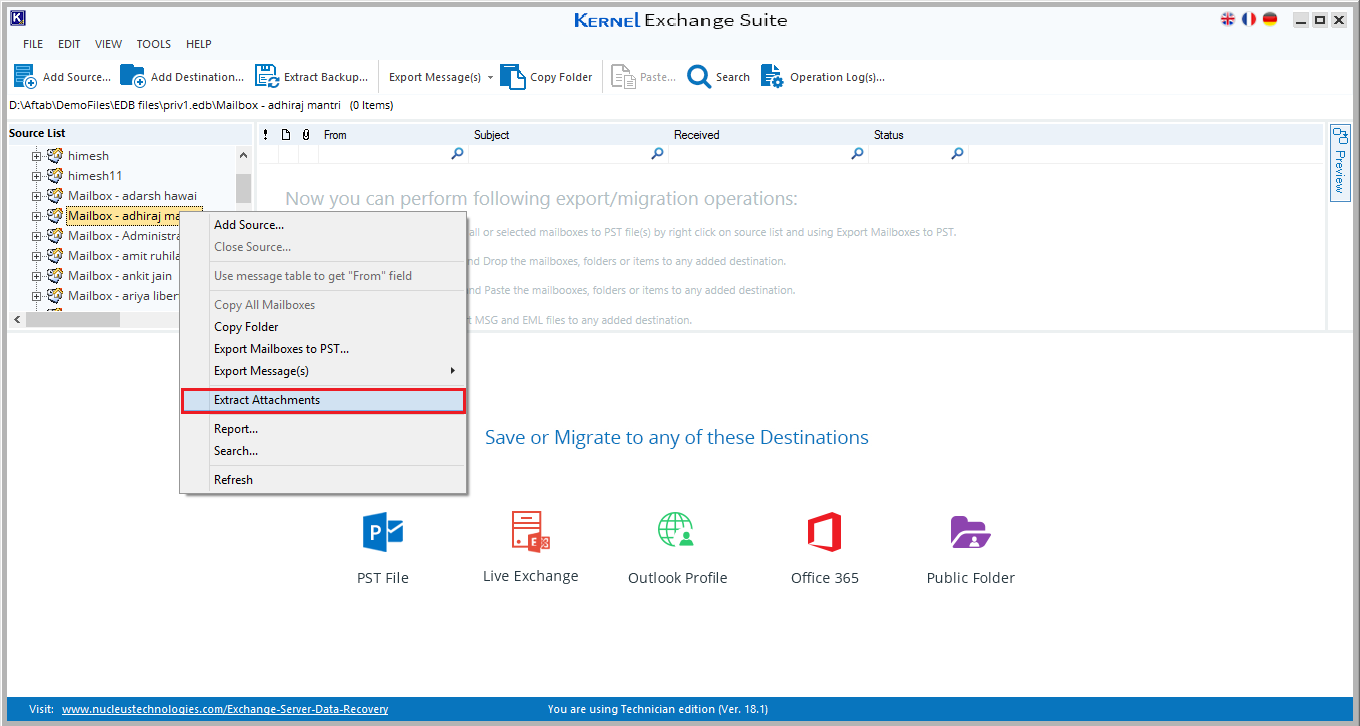This screenshot has width=1360, height=726.
Task: Select Search... in context menu
Action: 323,451
